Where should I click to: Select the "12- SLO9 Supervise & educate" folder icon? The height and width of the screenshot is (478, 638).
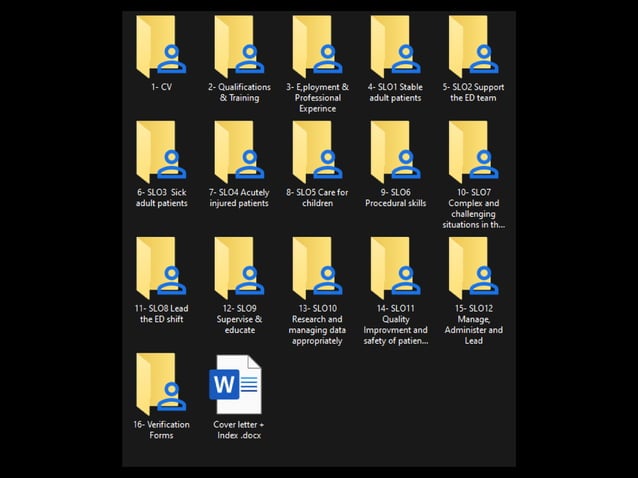pyautogui.click(x=239, y=268)
